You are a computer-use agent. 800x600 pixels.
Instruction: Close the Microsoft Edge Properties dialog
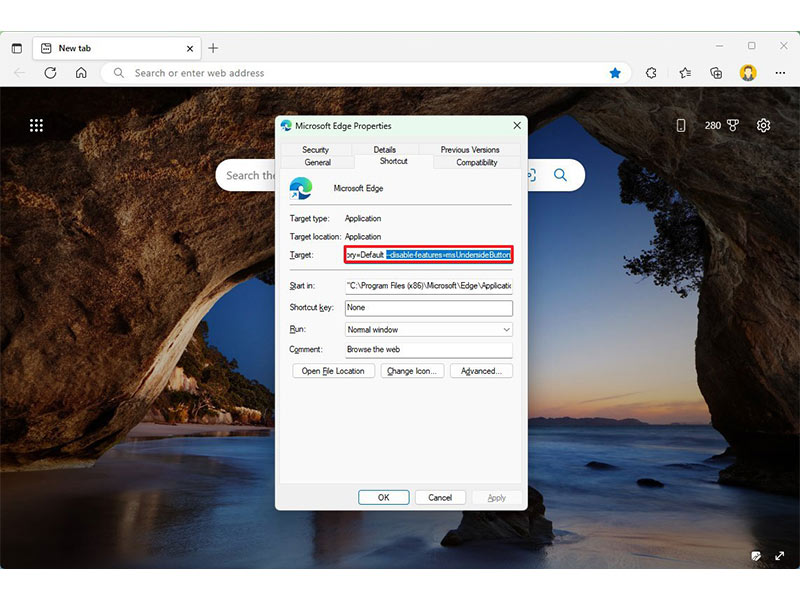(517, 126)
